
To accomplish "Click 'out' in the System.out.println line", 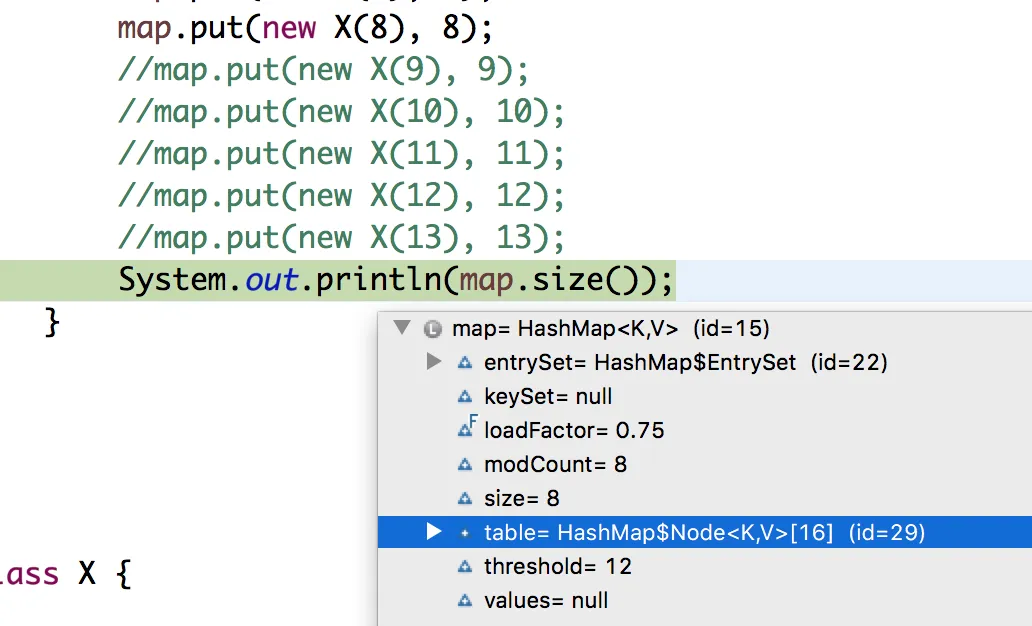I will pos(272,280).
